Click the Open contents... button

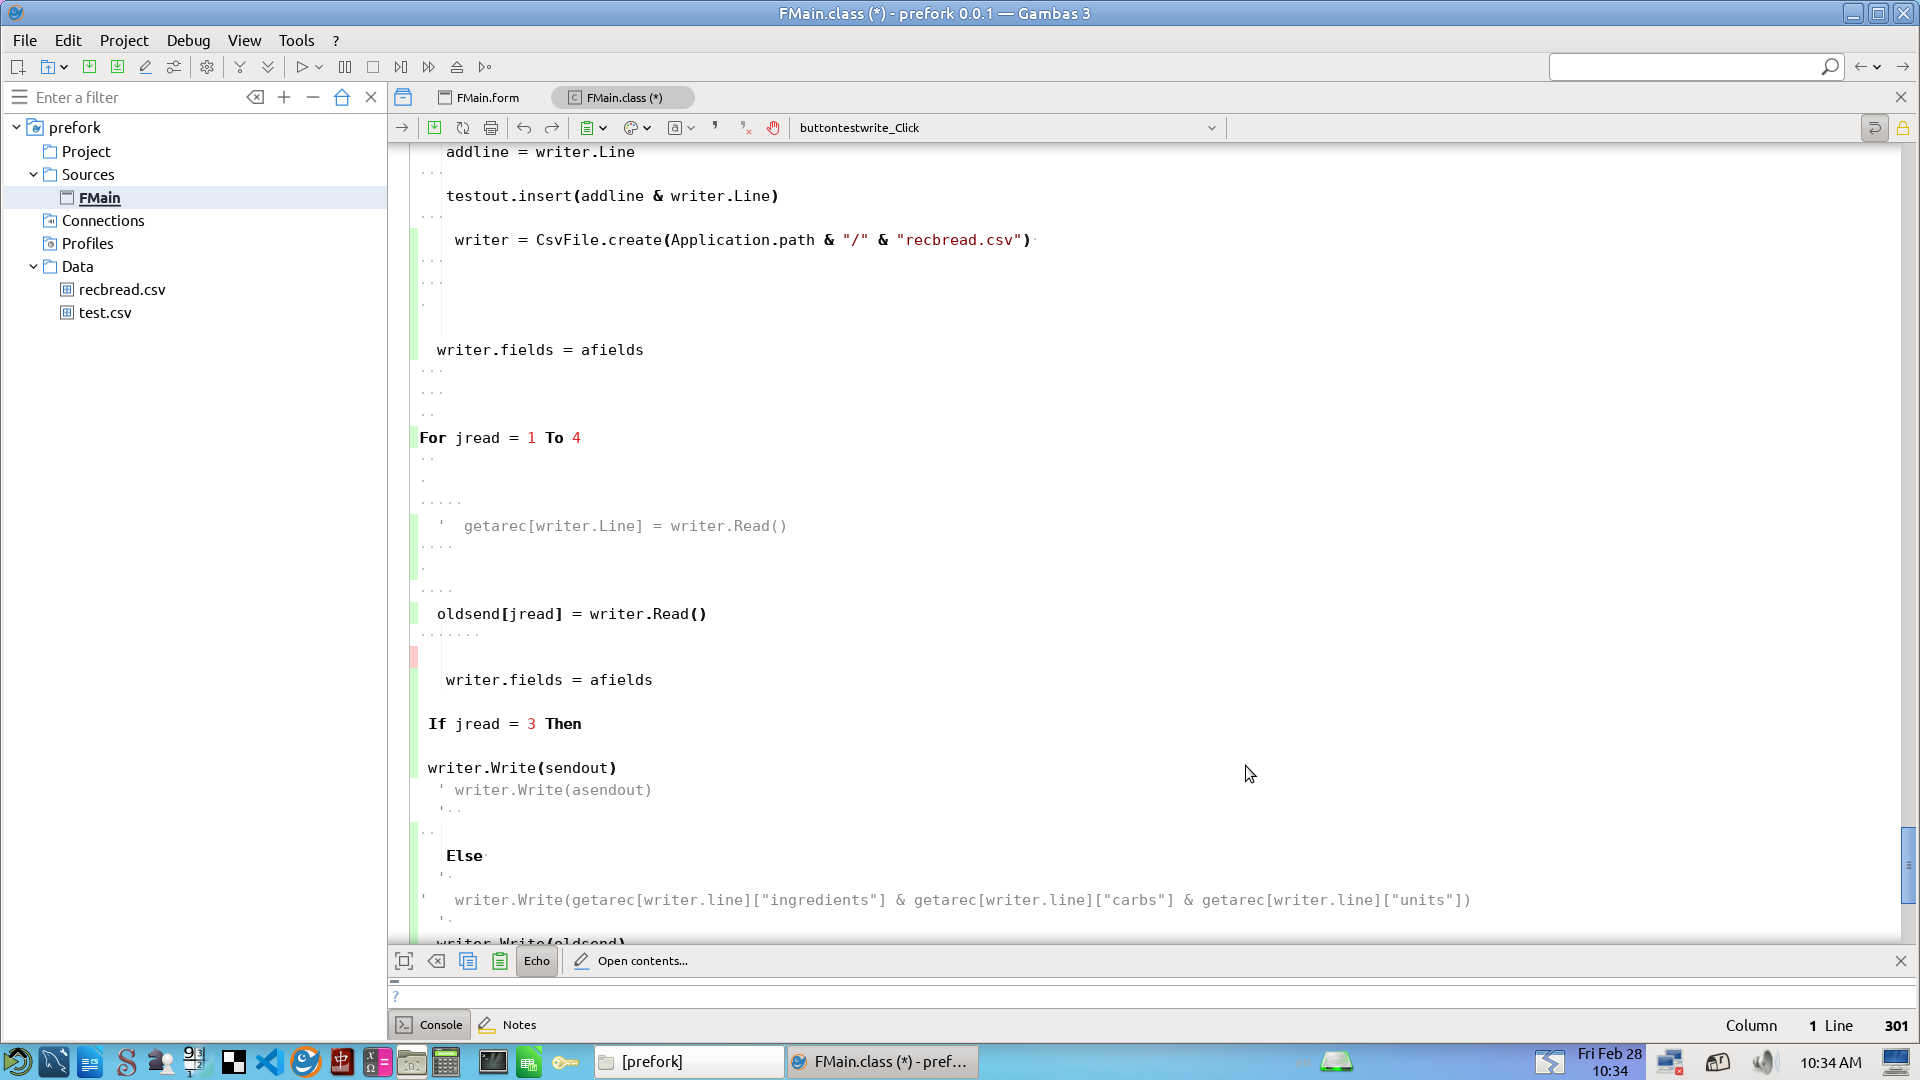point(632,961)
